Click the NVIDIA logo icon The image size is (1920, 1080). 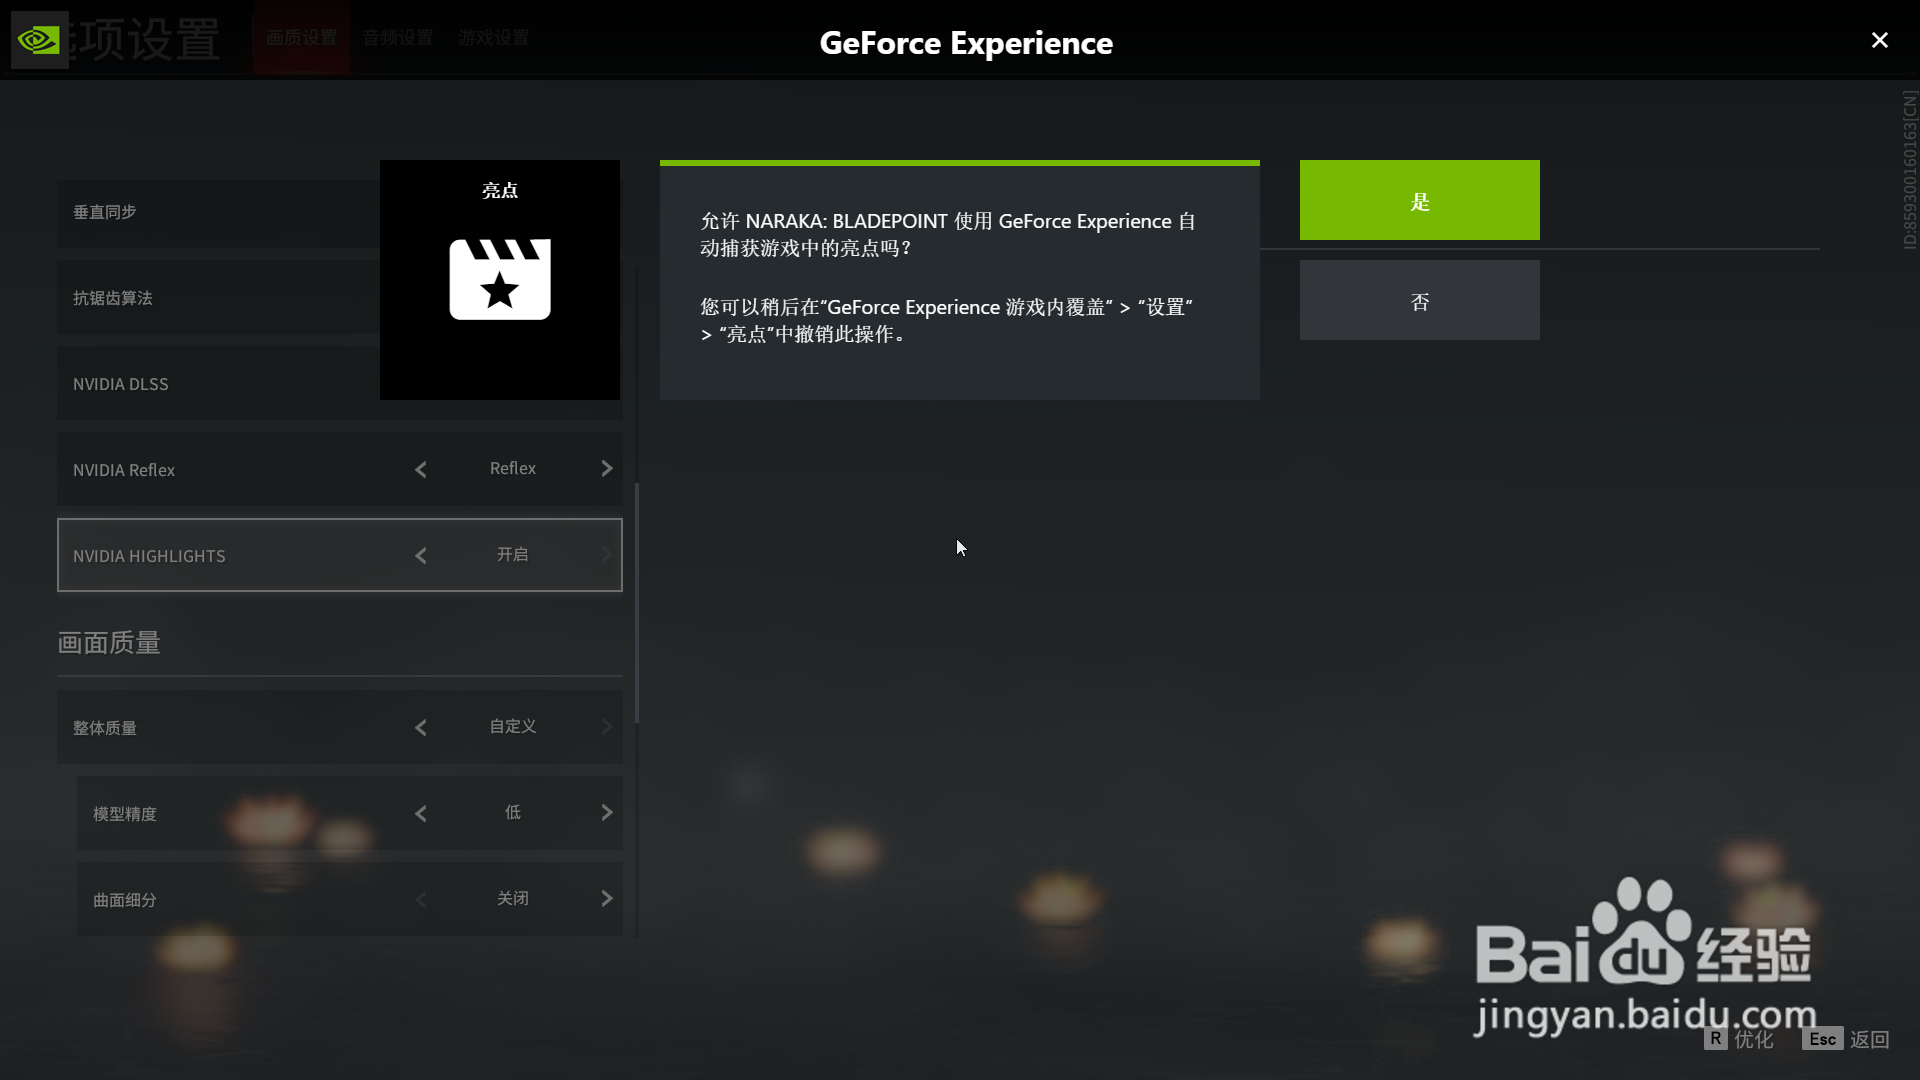(x=39, y=40)
